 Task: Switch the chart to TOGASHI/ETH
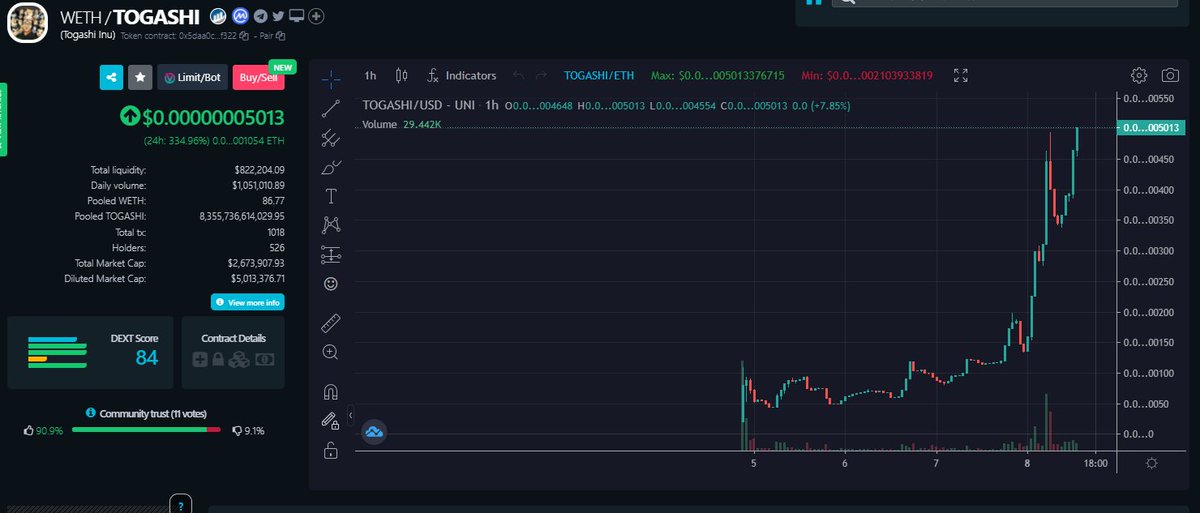click(597, 75)
